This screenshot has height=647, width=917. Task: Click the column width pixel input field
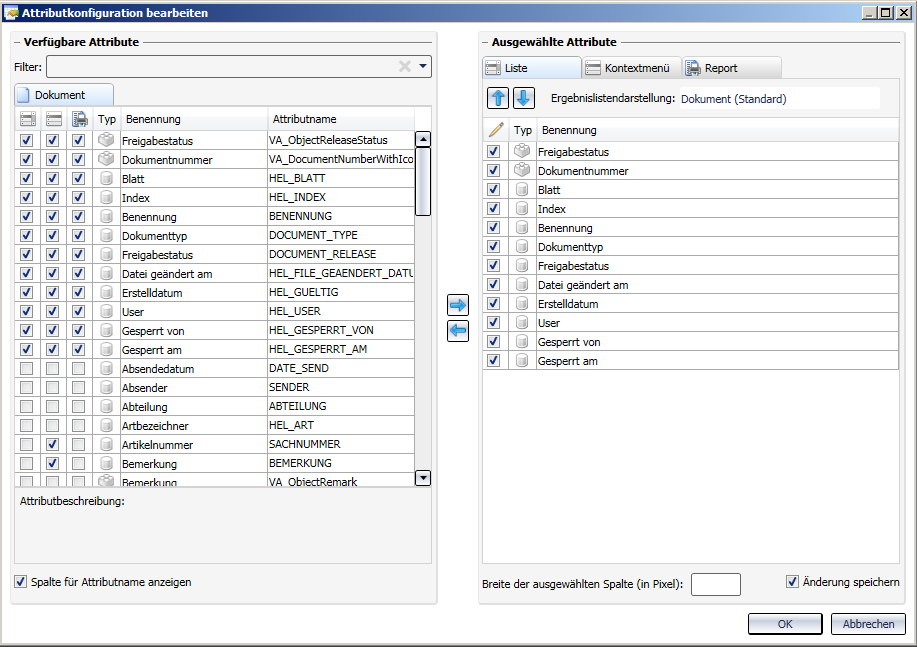click(715, 584)
